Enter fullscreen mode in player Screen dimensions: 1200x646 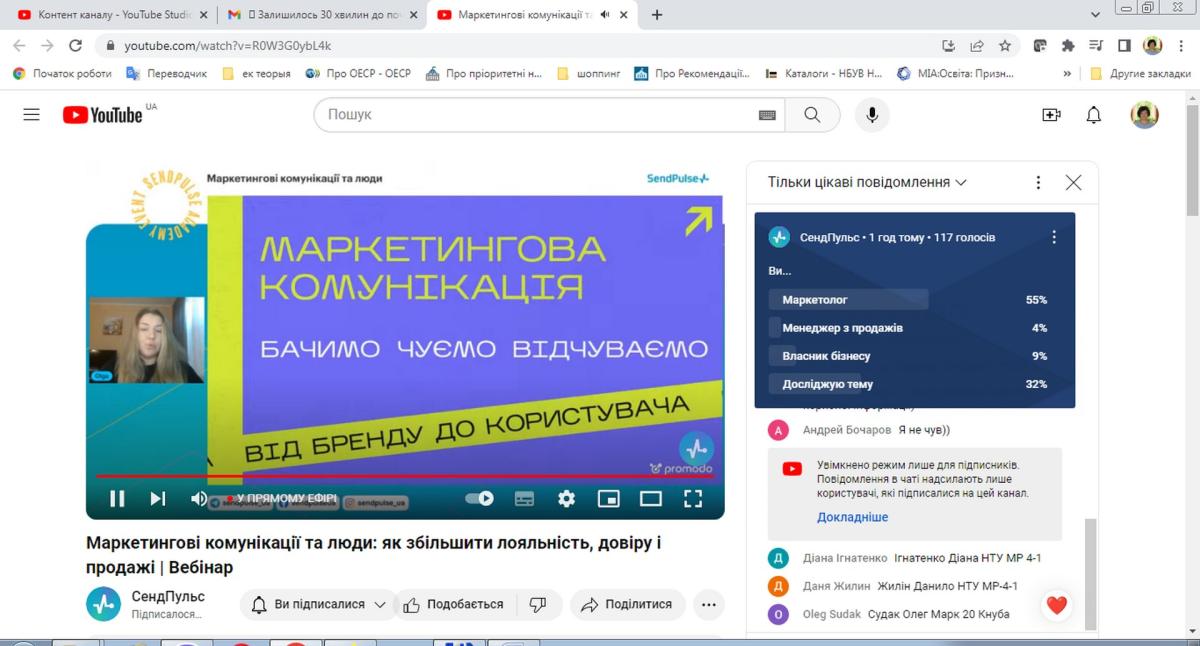[x=692, y=498]
